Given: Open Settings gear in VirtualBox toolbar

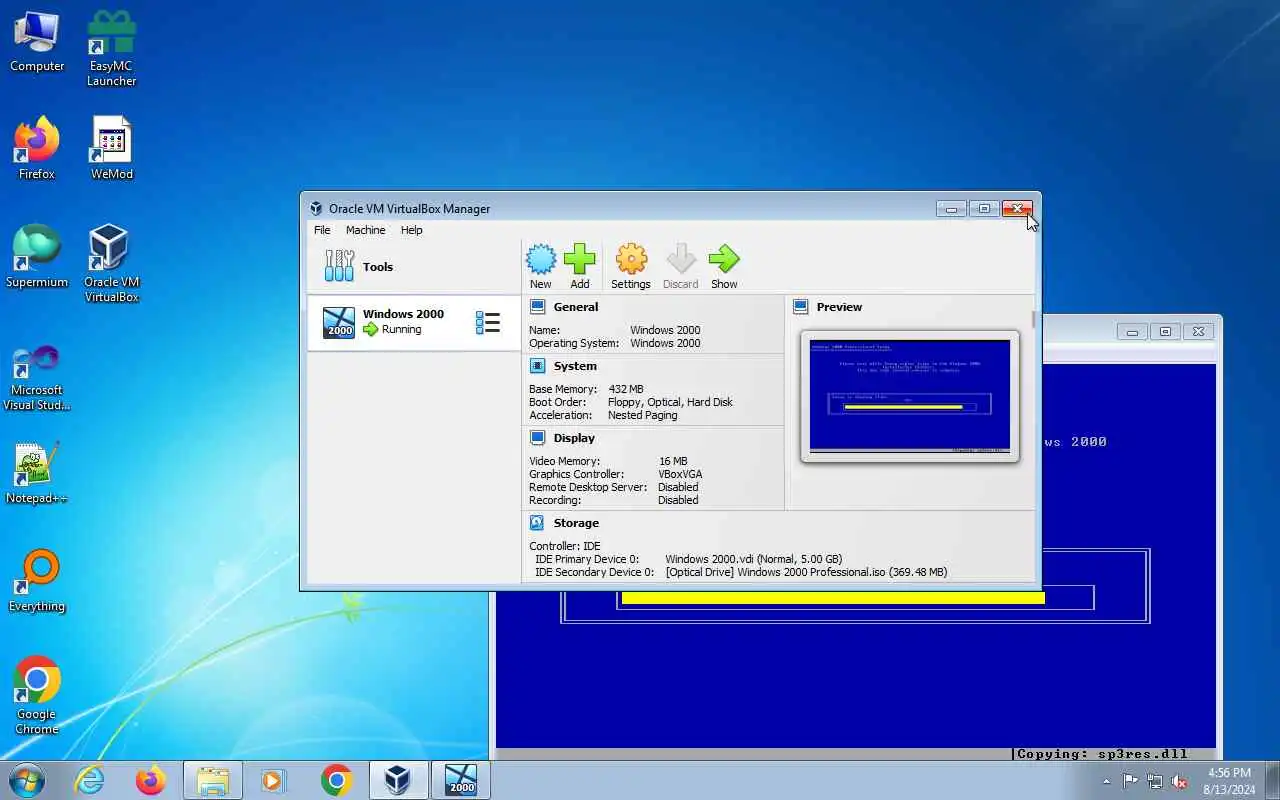Looking at the screenshot, I should tap(631, 259).
